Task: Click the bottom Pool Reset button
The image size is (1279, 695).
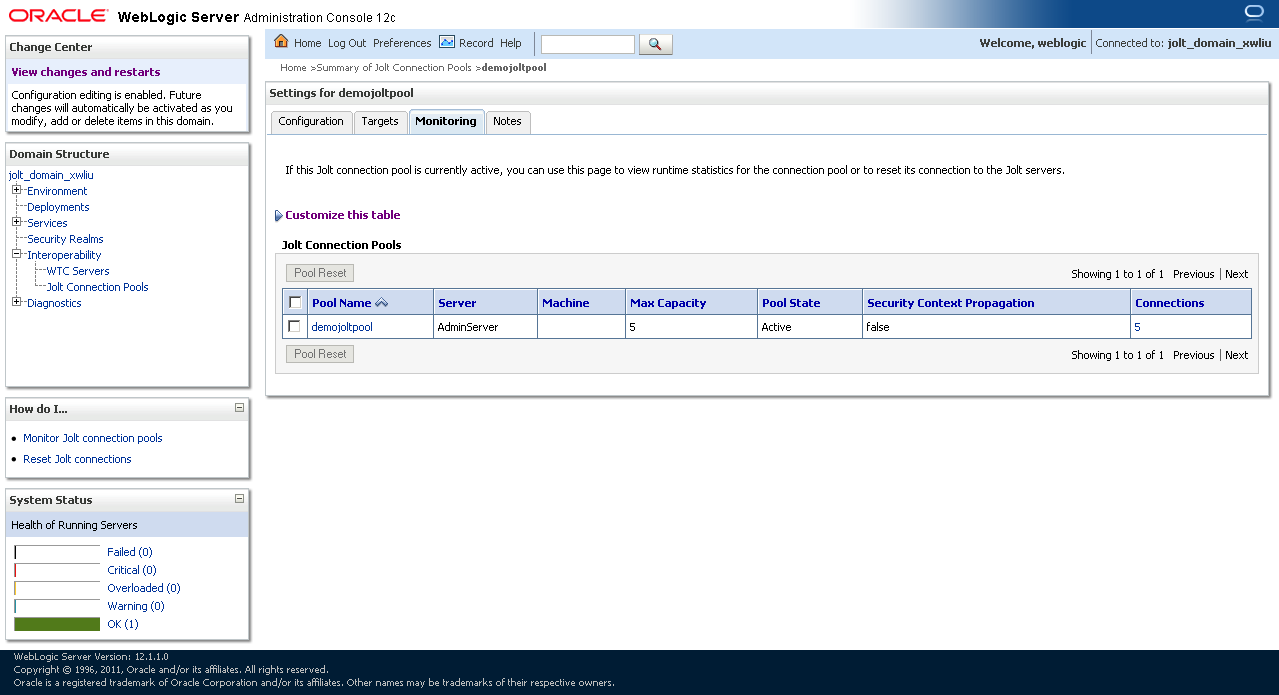Action: coord(320,354)
